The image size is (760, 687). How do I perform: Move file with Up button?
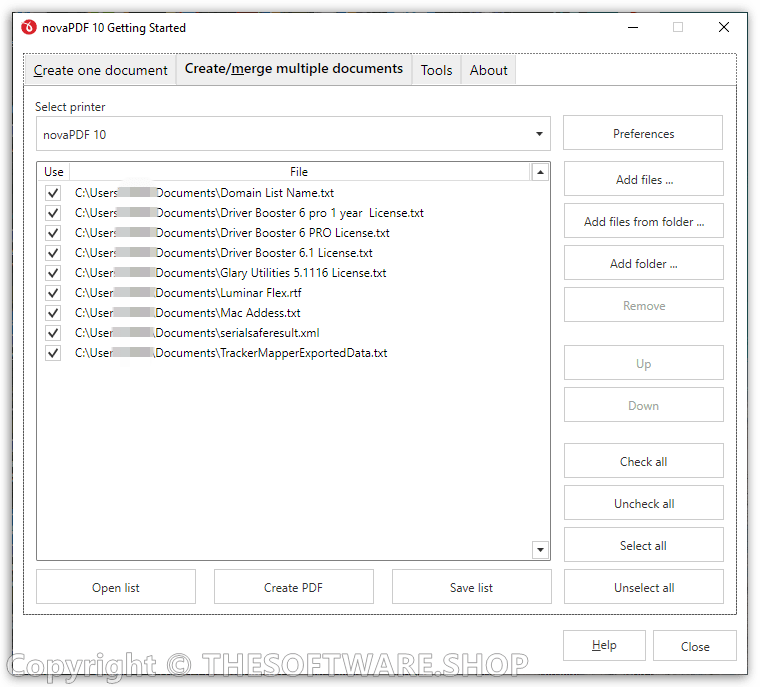[644, 363]
